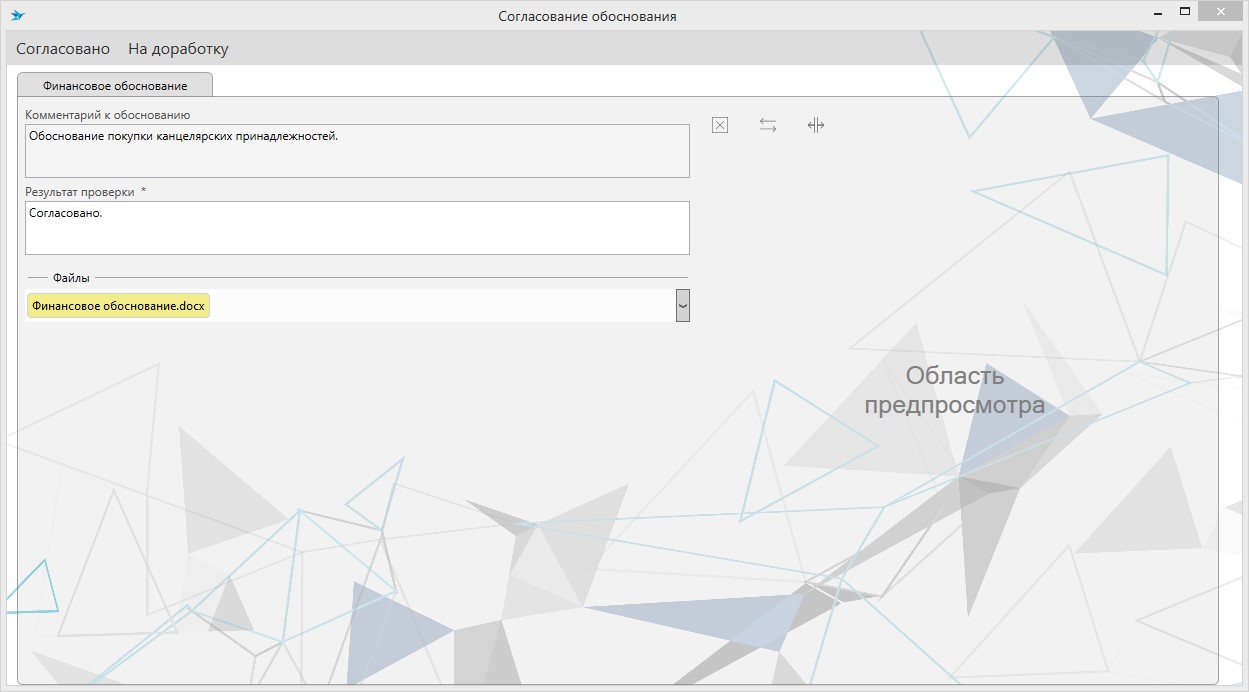Screen dimensions: 1249x692
Task: Close the Согласование обоснования window
Action: tap(1224, 13)
